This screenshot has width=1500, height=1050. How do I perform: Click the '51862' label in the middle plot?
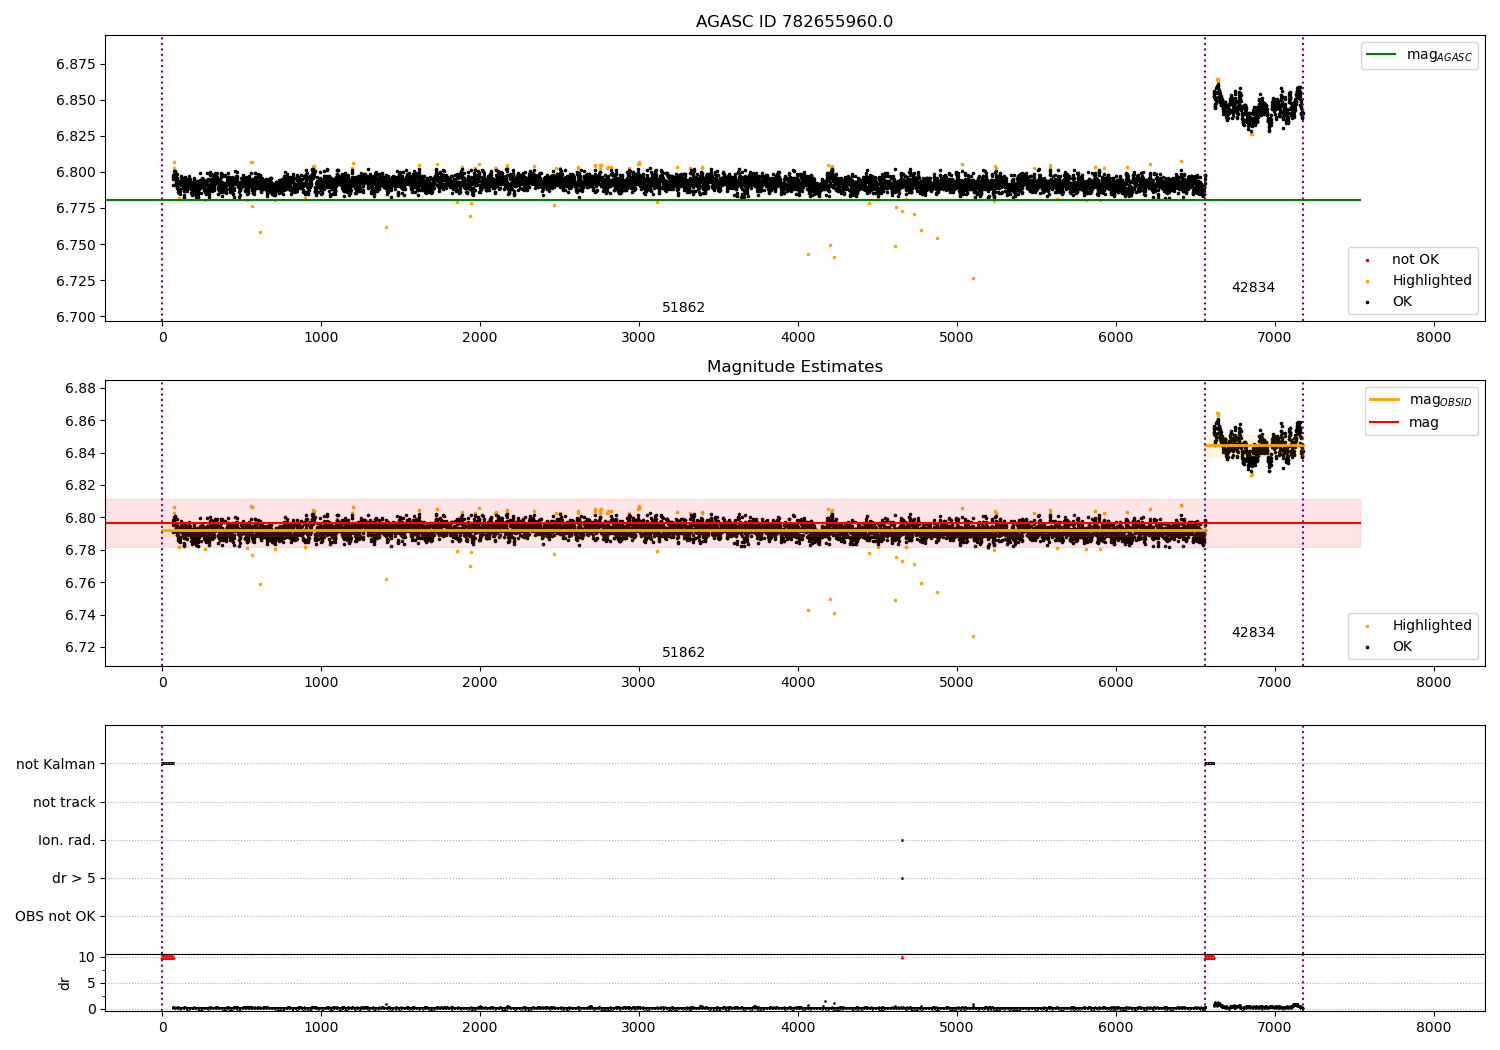click(x=683, y=653)
